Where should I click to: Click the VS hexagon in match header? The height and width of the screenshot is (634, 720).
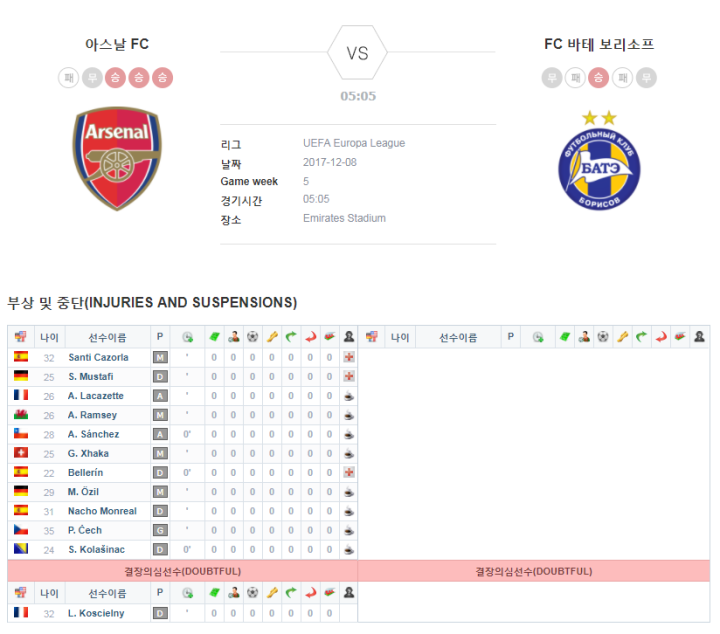[357, 53]
